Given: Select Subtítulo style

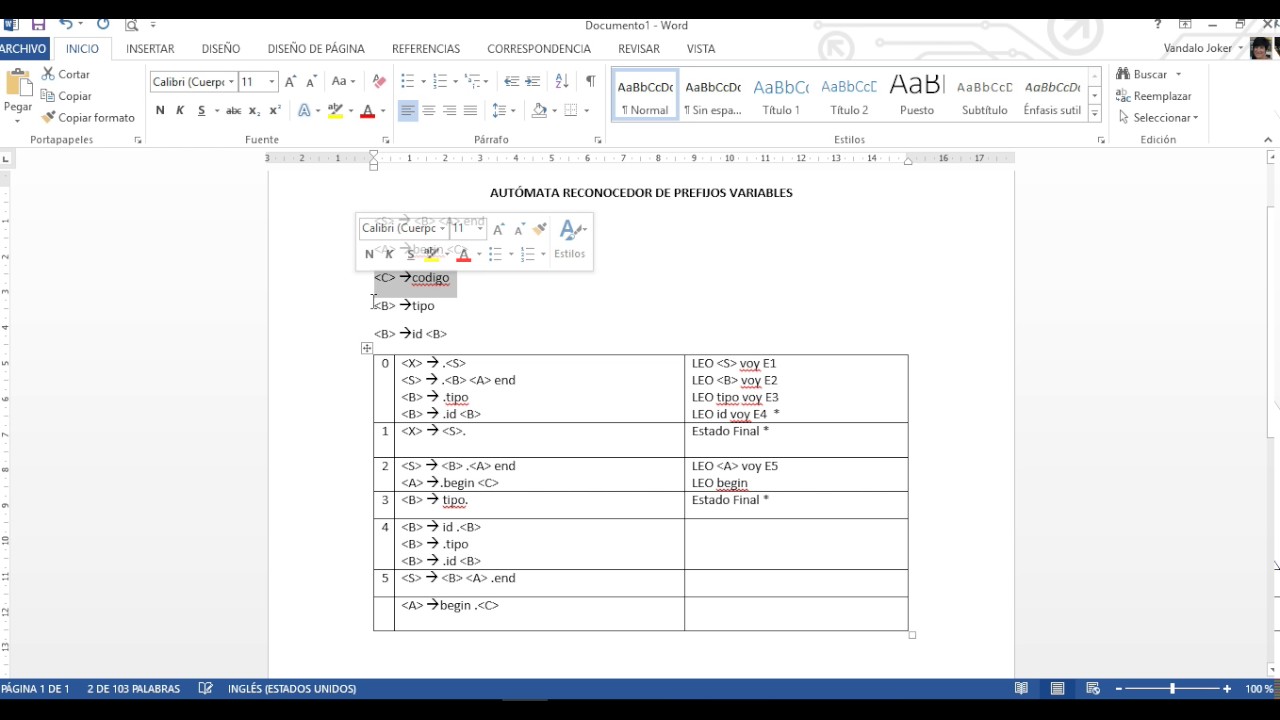Looking at the screenshot, I should pyautogui.click(x=985, y=95).
